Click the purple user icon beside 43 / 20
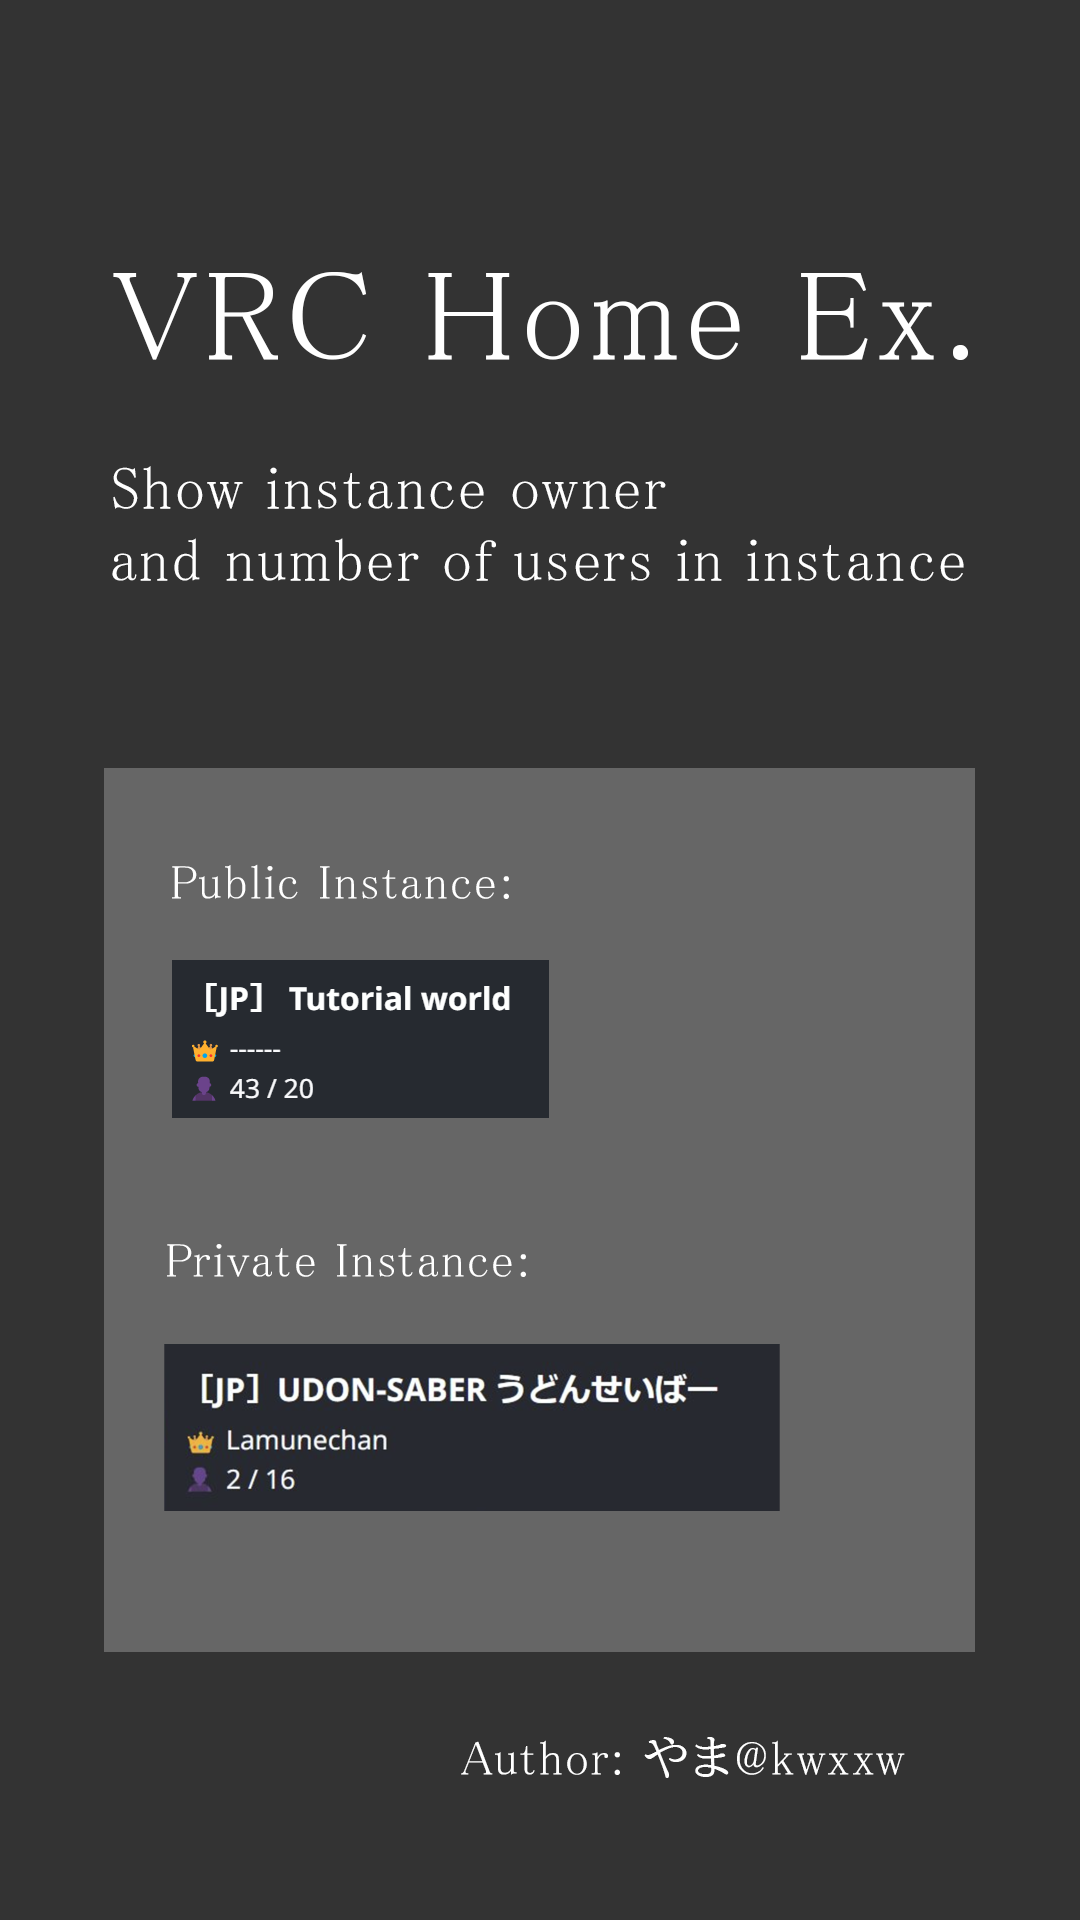 204,1088
